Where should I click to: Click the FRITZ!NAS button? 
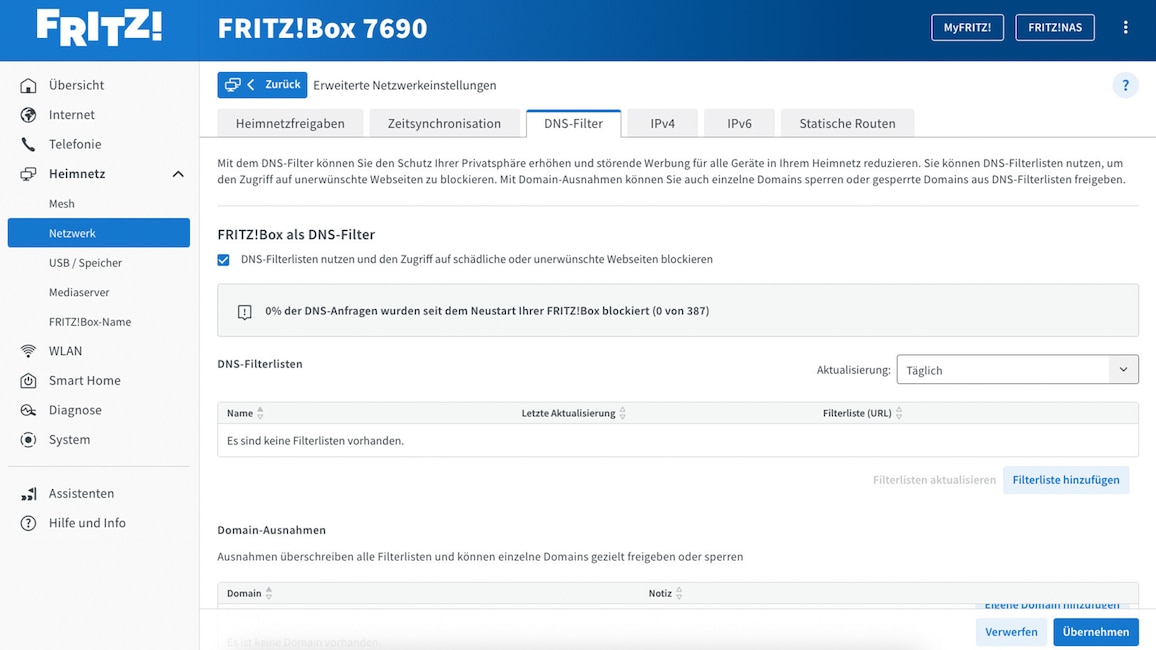pos(1055,27)
